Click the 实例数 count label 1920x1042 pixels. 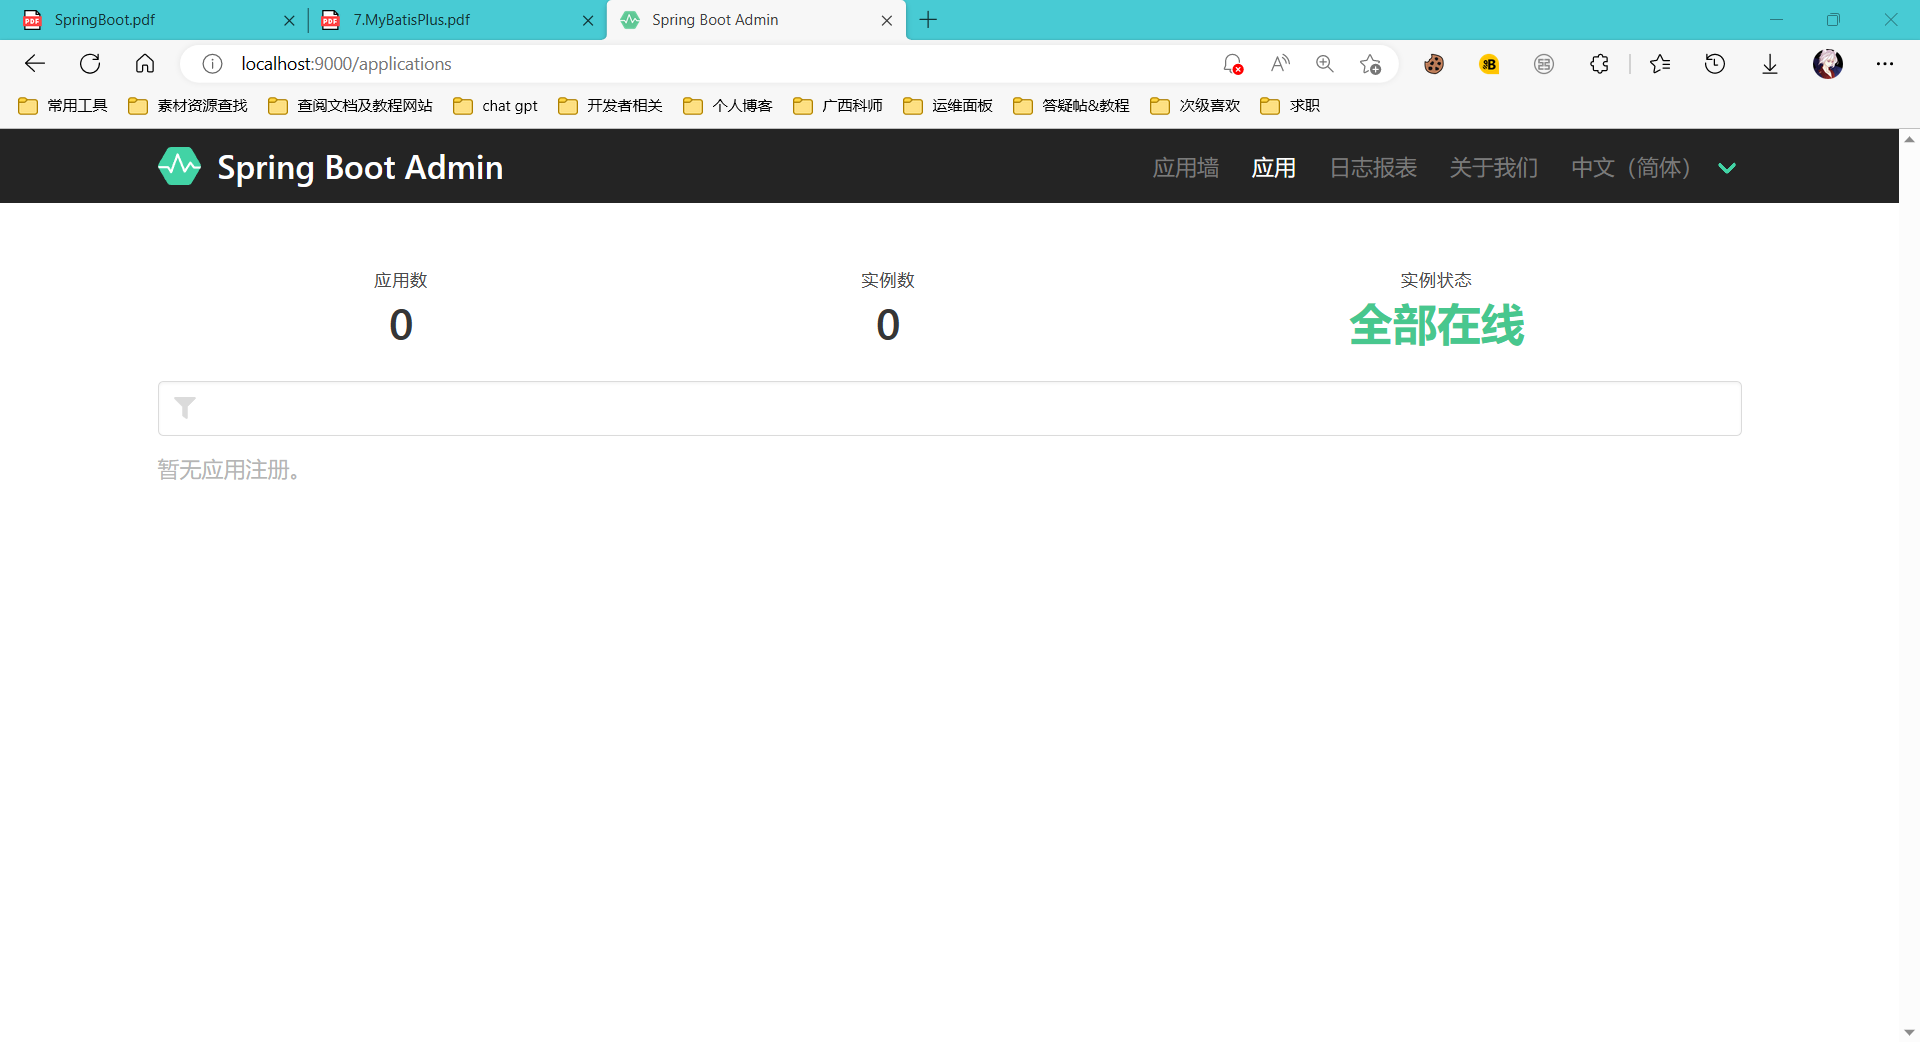(x=888, y=280)
